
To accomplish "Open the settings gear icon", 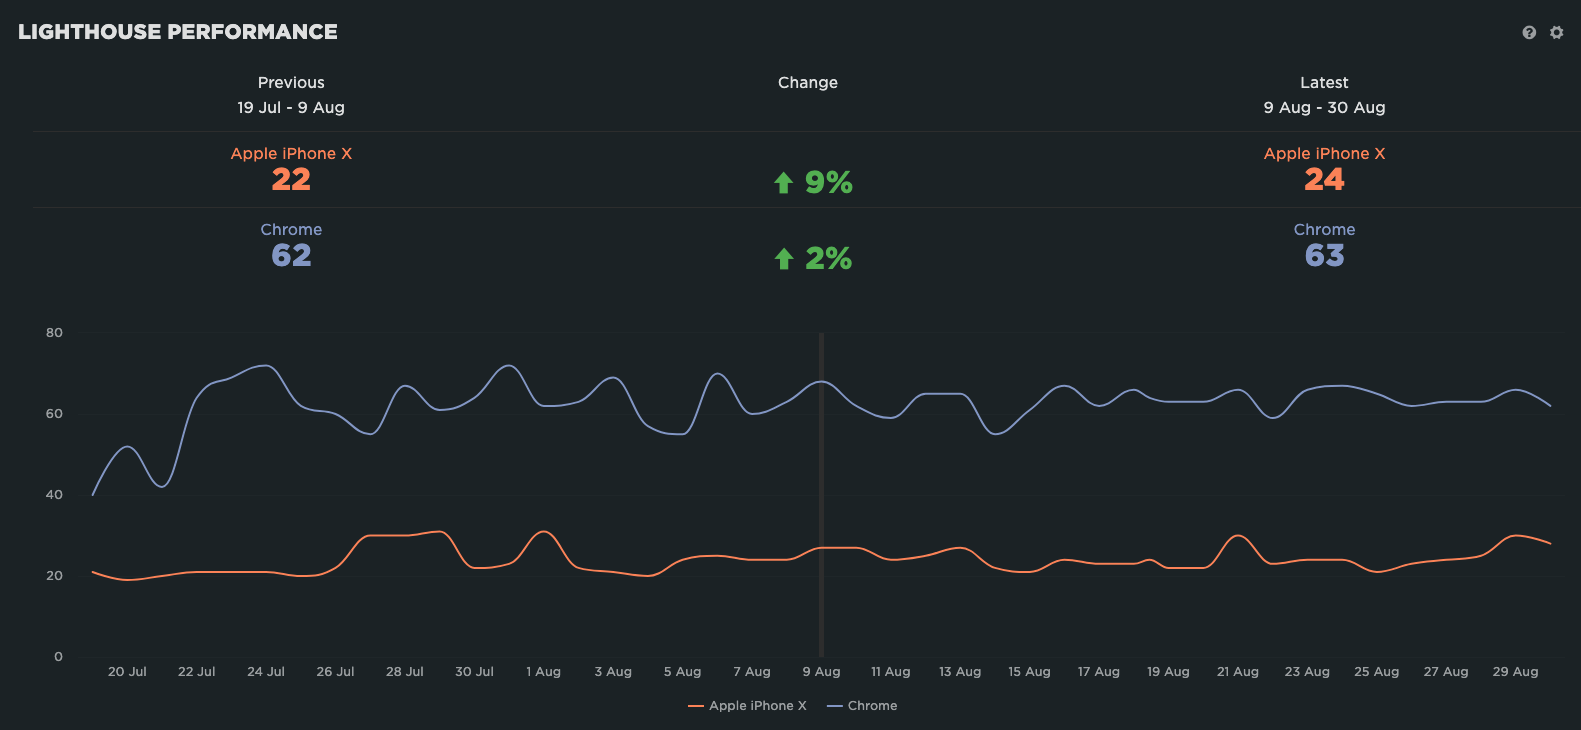I will click(1557, 33).
